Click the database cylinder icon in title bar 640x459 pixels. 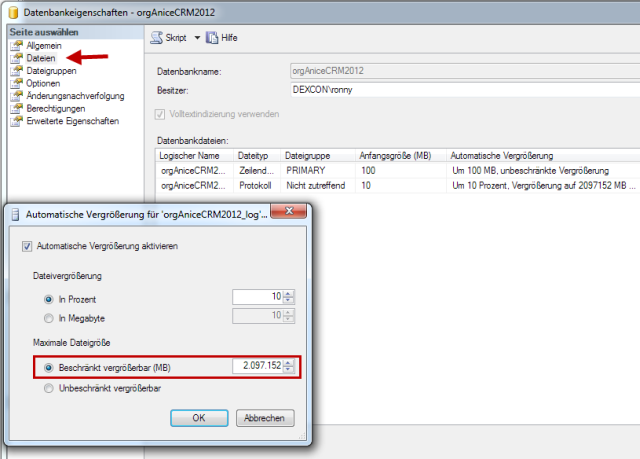[x=13, y=13]
